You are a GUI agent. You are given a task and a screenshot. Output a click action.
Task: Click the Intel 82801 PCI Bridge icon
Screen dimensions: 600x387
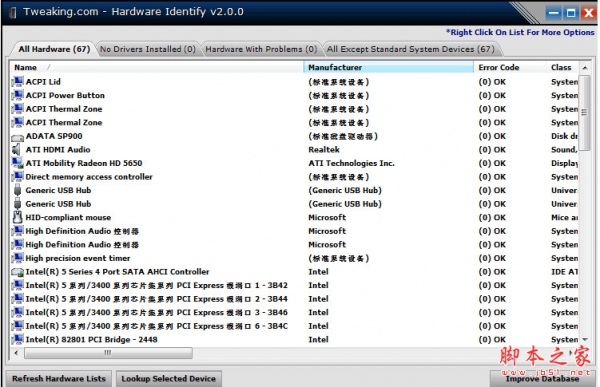click(18, 340)
